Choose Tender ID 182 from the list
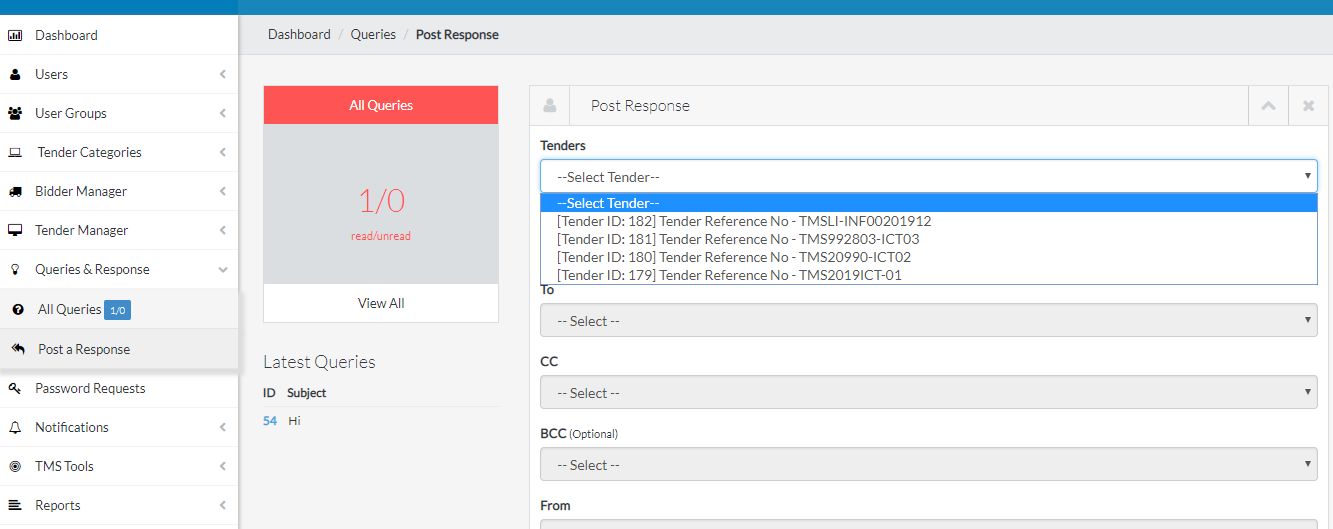The width and height of the screenshot is (1333, 529). [744, 221]
